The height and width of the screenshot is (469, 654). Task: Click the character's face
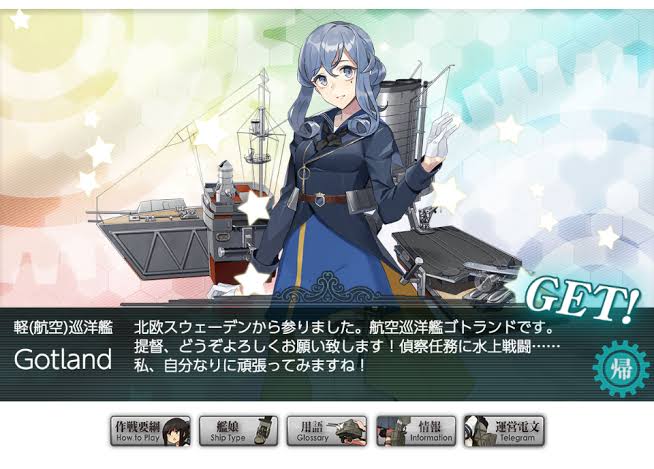(x=336, y=81)
